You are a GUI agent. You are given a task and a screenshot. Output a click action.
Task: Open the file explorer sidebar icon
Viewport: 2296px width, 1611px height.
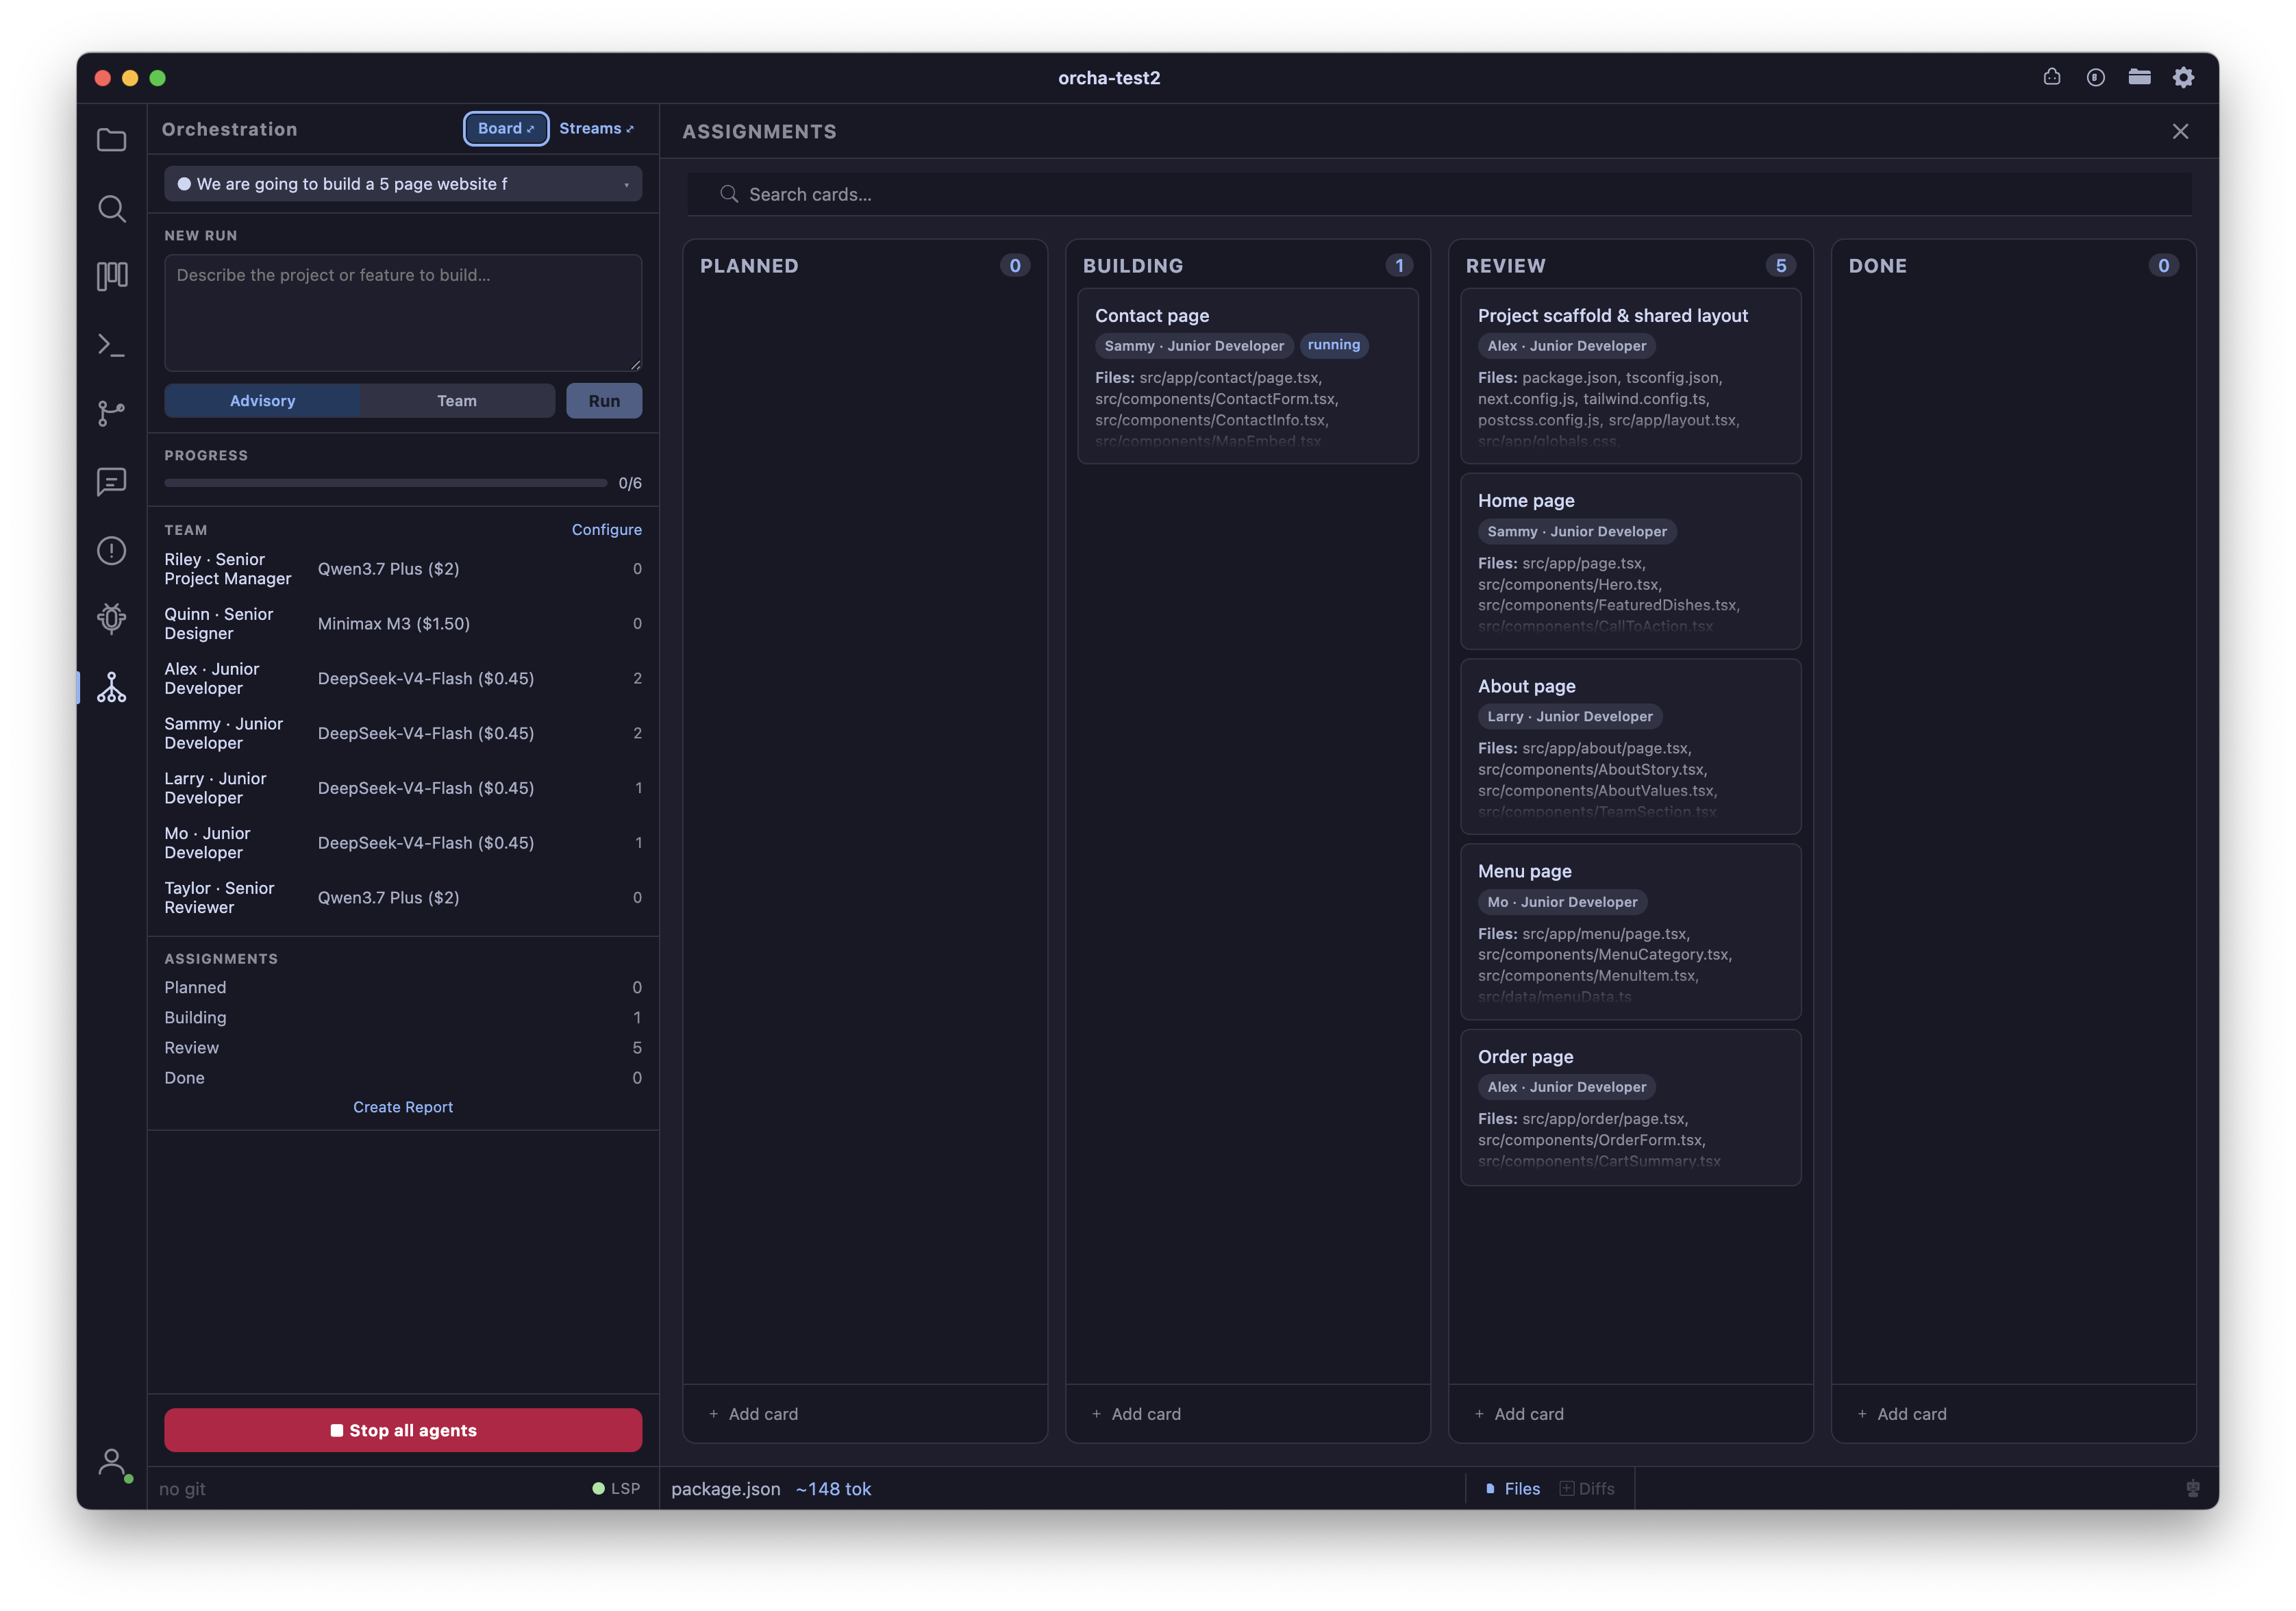pos(111,140)
